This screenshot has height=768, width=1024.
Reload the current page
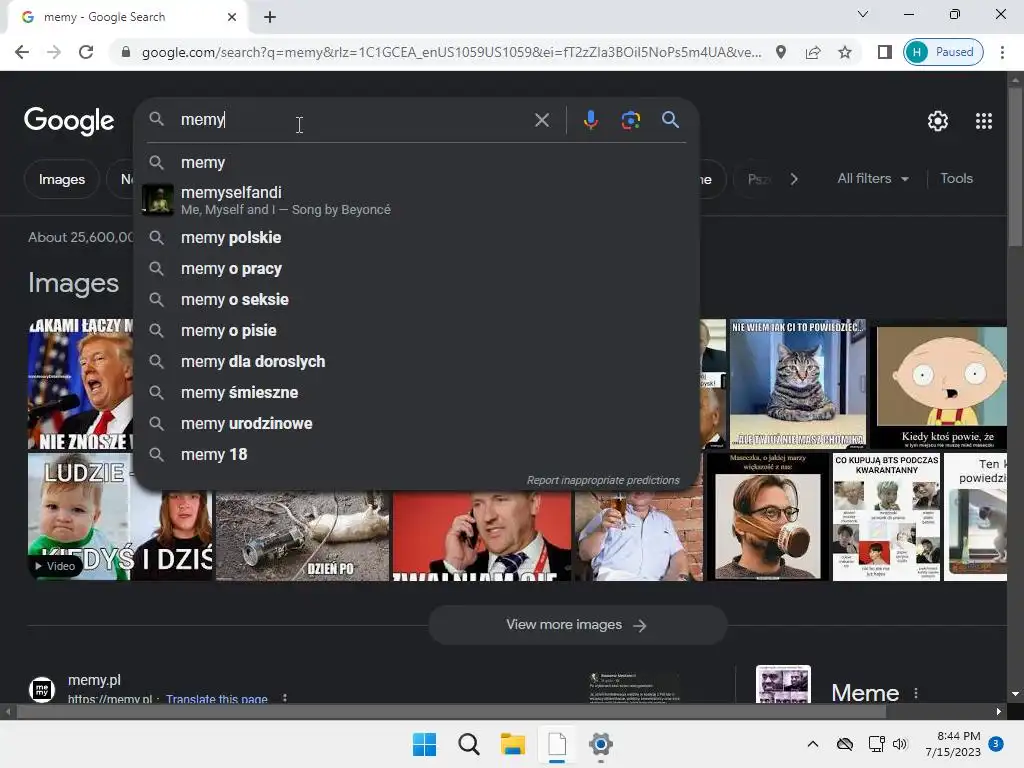coord(86,52)
